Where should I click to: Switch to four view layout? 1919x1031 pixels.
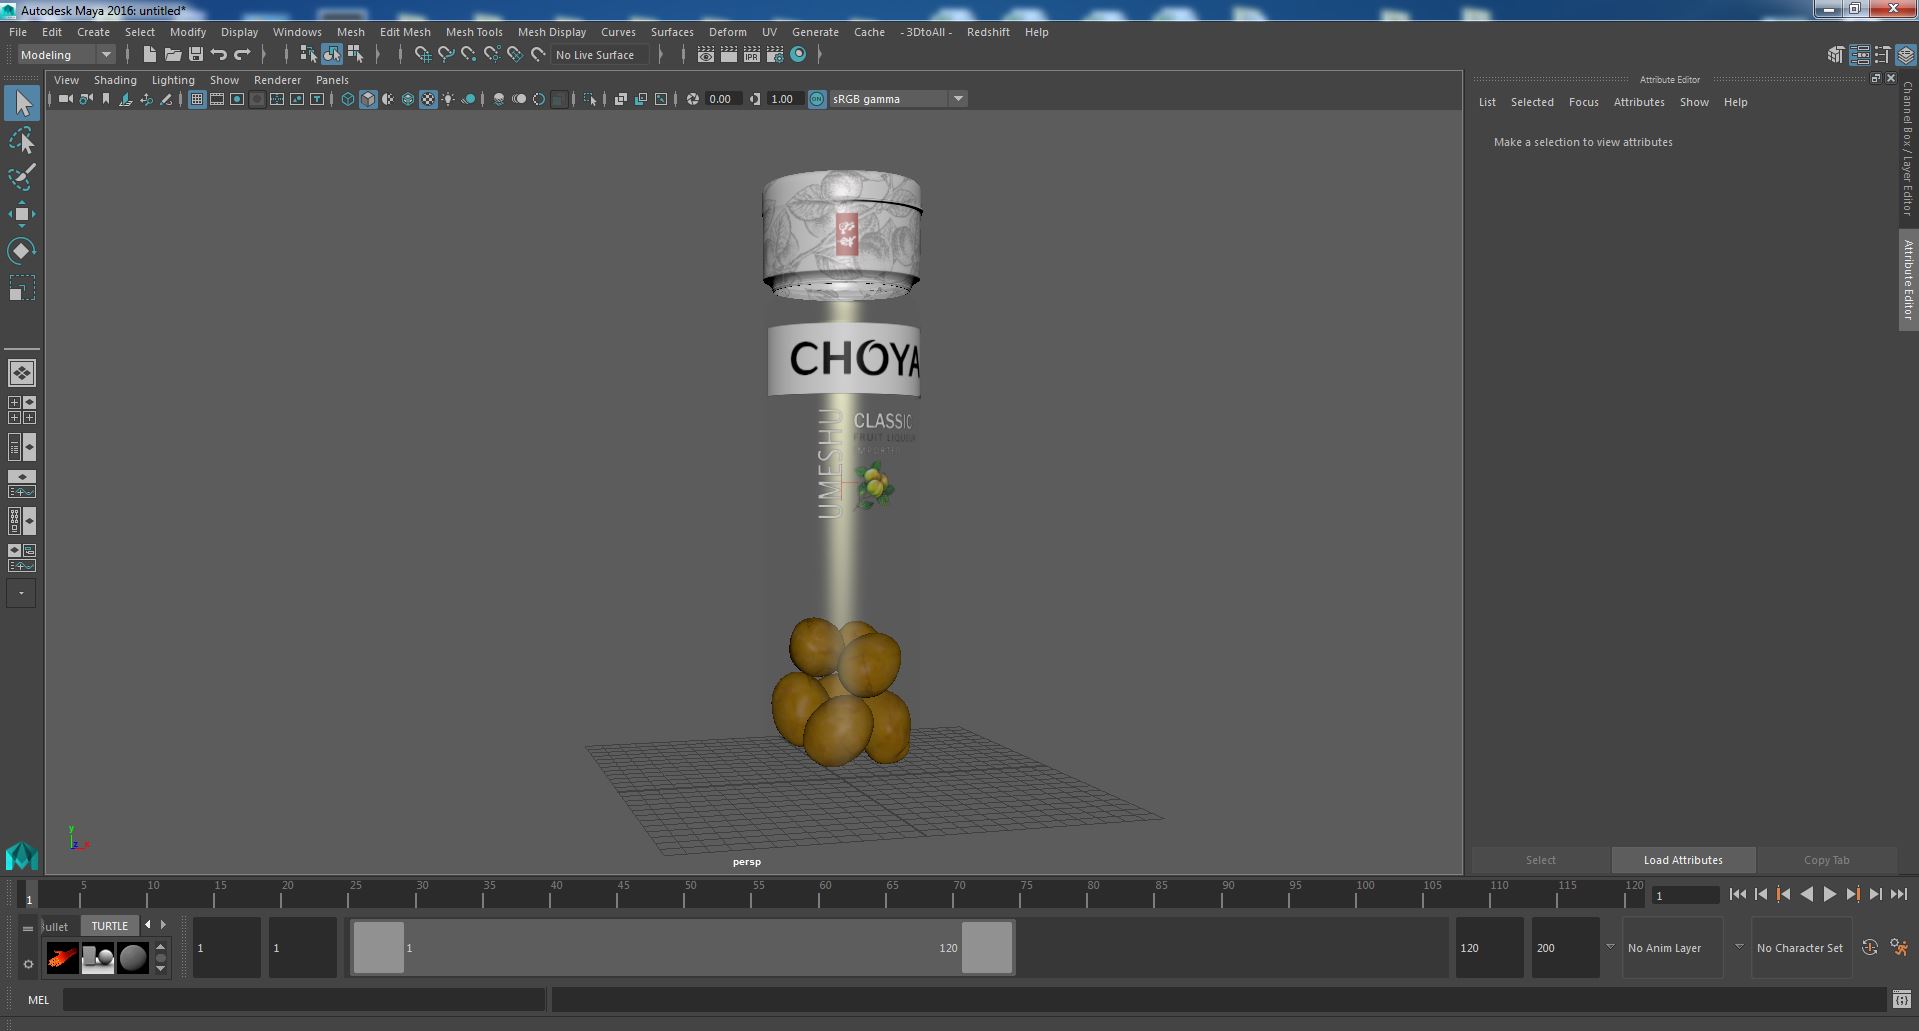pyautogui.click(x=22, y=410)
